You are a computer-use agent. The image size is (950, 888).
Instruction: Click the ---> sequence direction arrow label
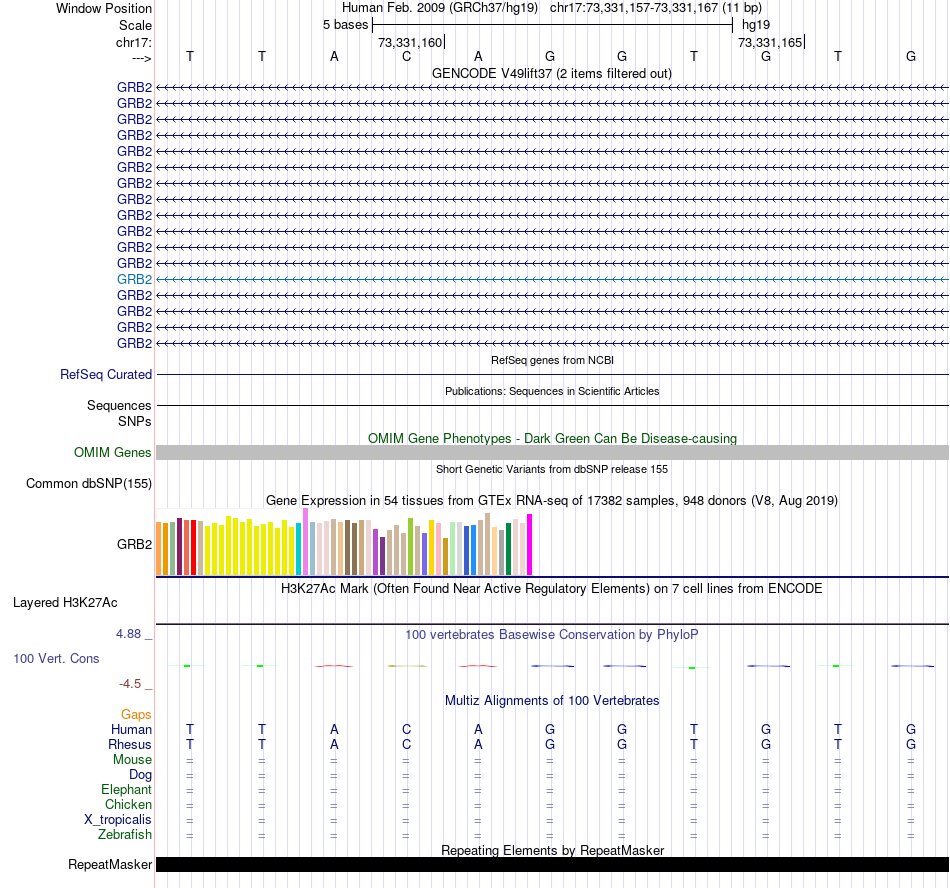141,58
